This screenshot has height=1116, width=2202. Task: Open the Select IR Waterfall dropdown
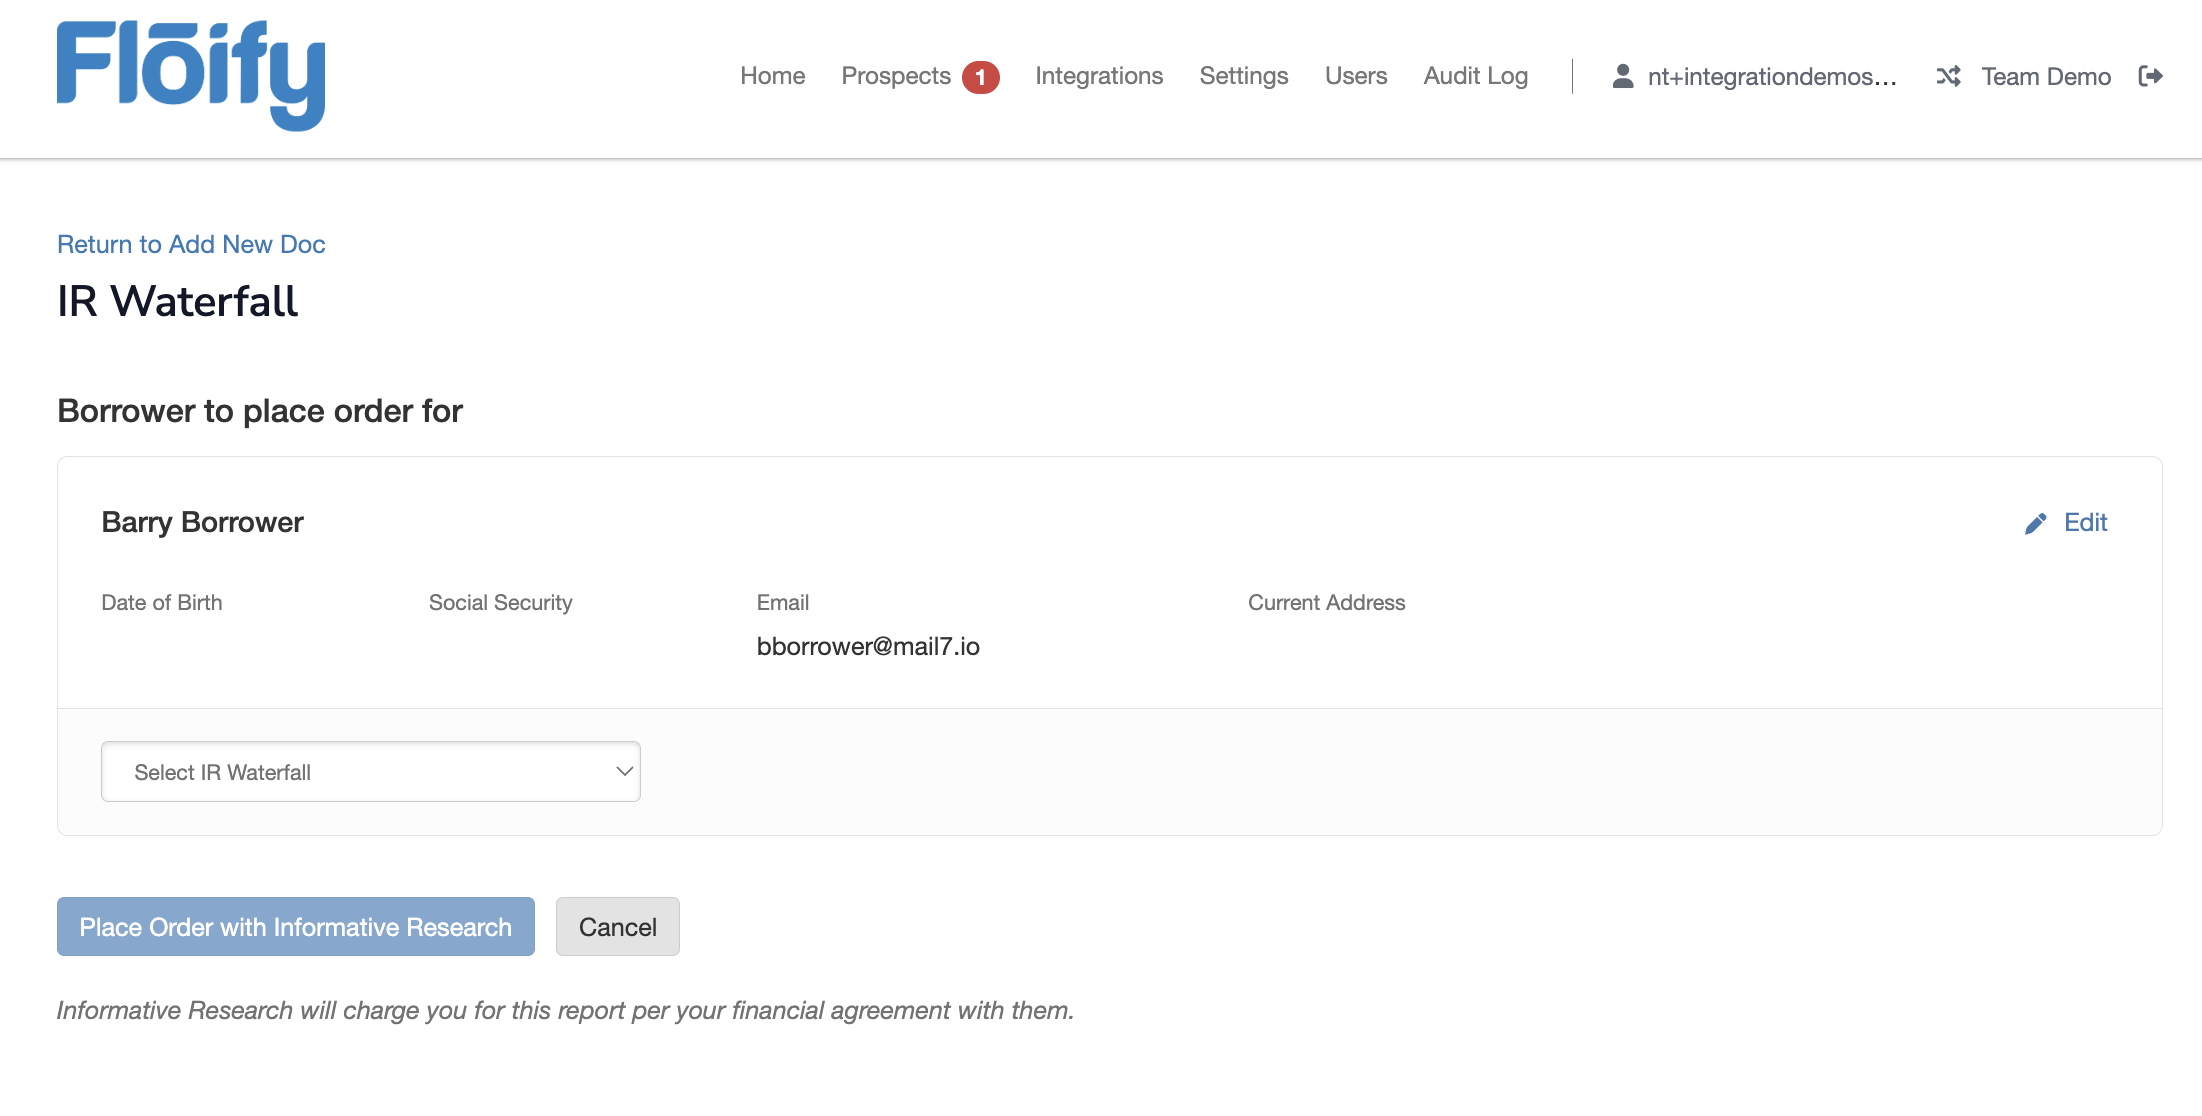coord(370,771)
